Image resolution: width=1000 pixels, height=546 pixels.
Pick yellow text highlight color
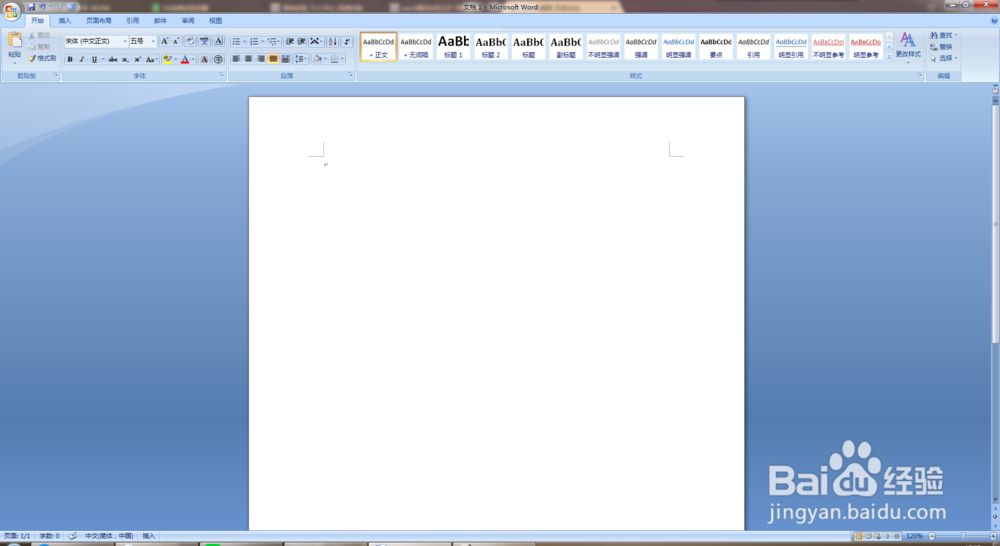pyautogui.click(x=167, y=59)
